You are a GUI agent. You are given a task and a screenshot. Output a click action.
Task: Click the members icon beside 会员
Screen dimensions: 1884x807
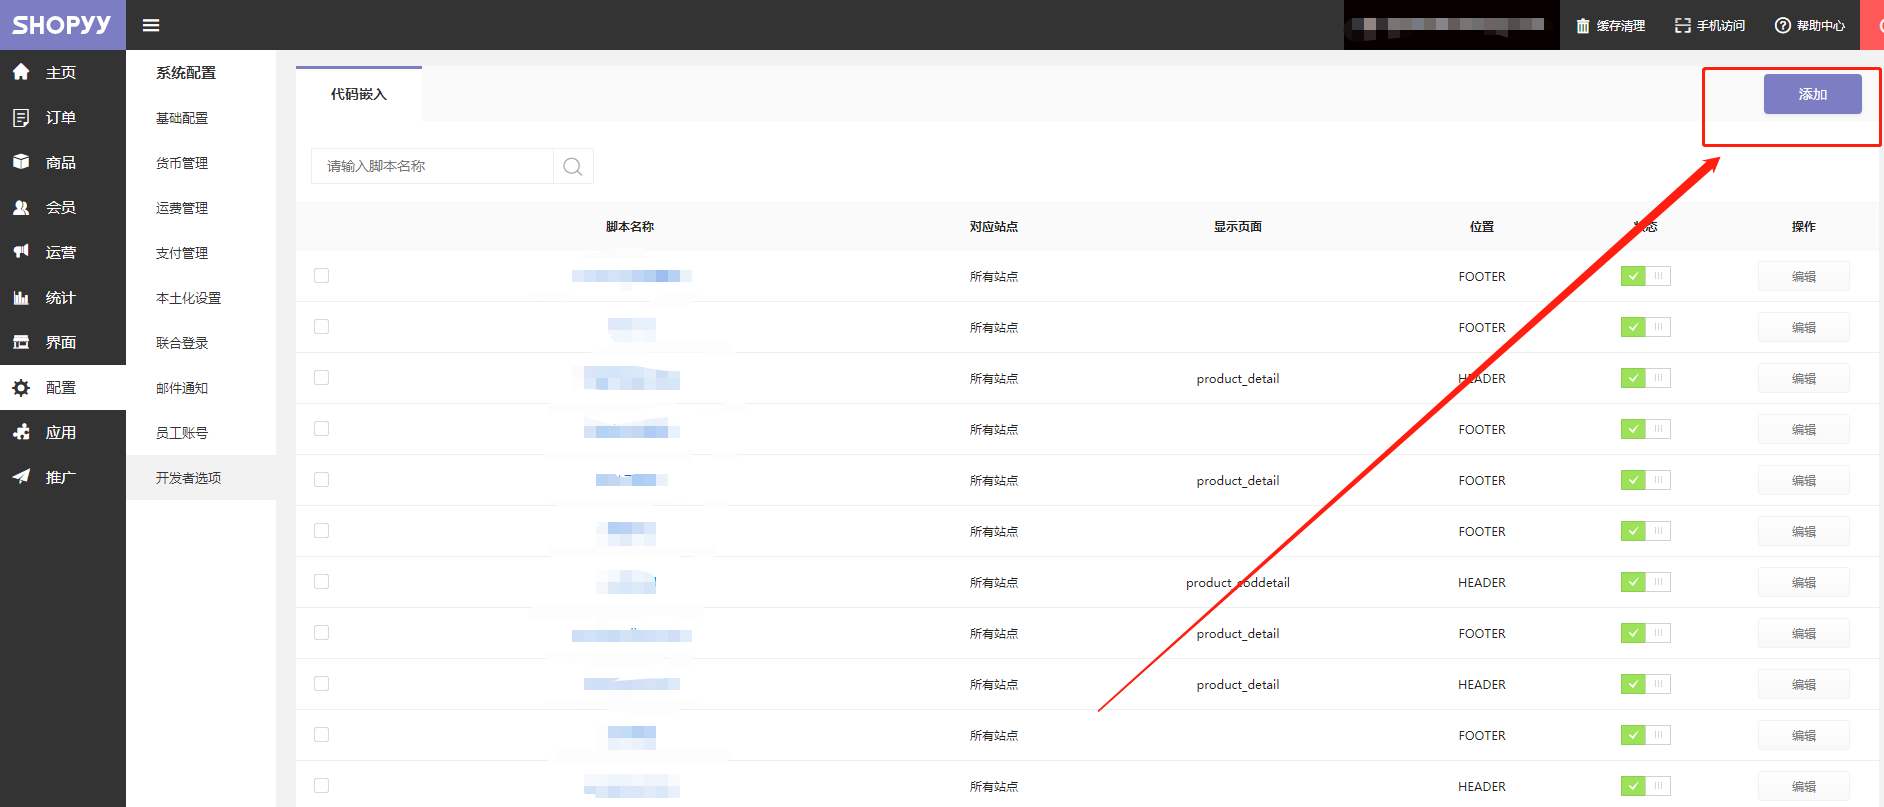(x=21, y=207)
